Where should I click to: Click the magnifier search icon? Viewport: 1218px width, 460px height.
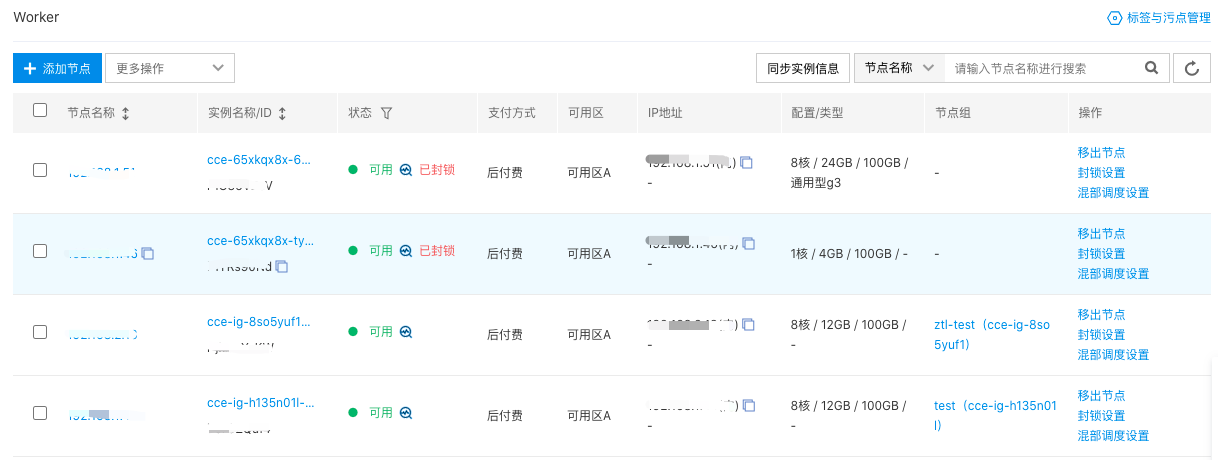tap(1151, 68)
